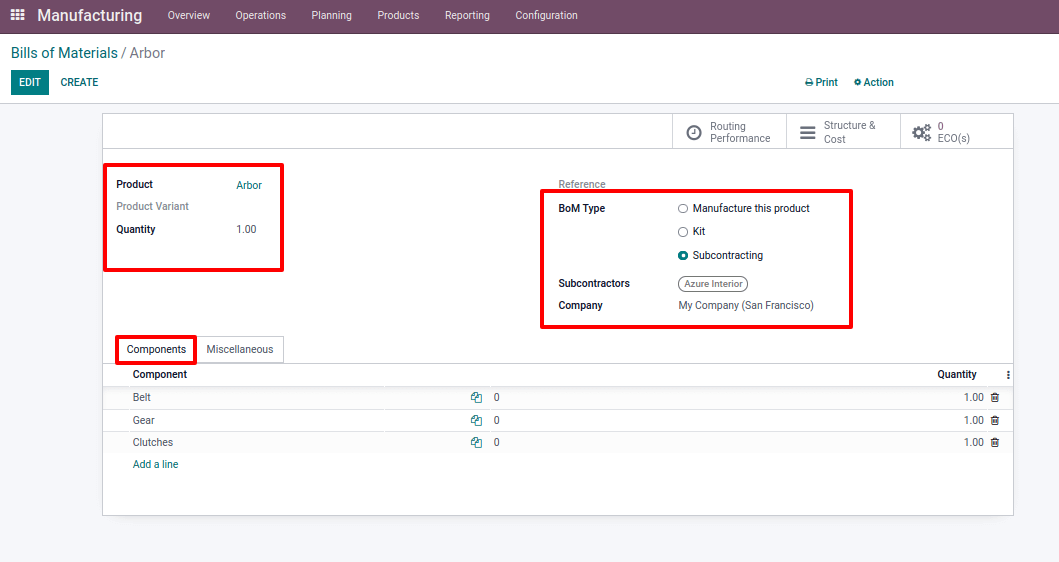The height and width of the screenshot is (562, 1059).
Task: Choose the Kit BoM type
Action: 683,232
